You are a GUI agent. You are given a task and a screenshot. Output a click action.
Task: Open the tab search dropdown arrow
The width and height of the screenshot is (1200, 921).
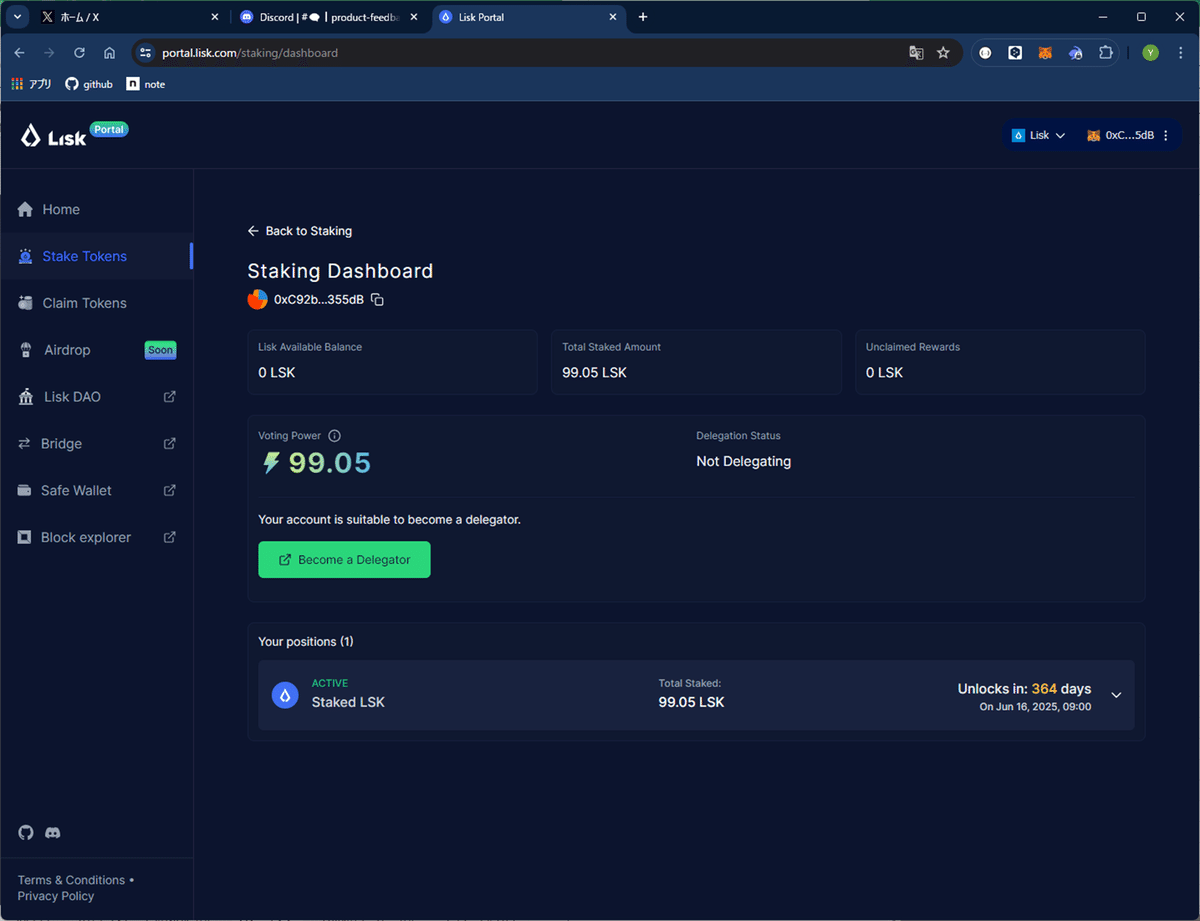(x=17, y=17)
